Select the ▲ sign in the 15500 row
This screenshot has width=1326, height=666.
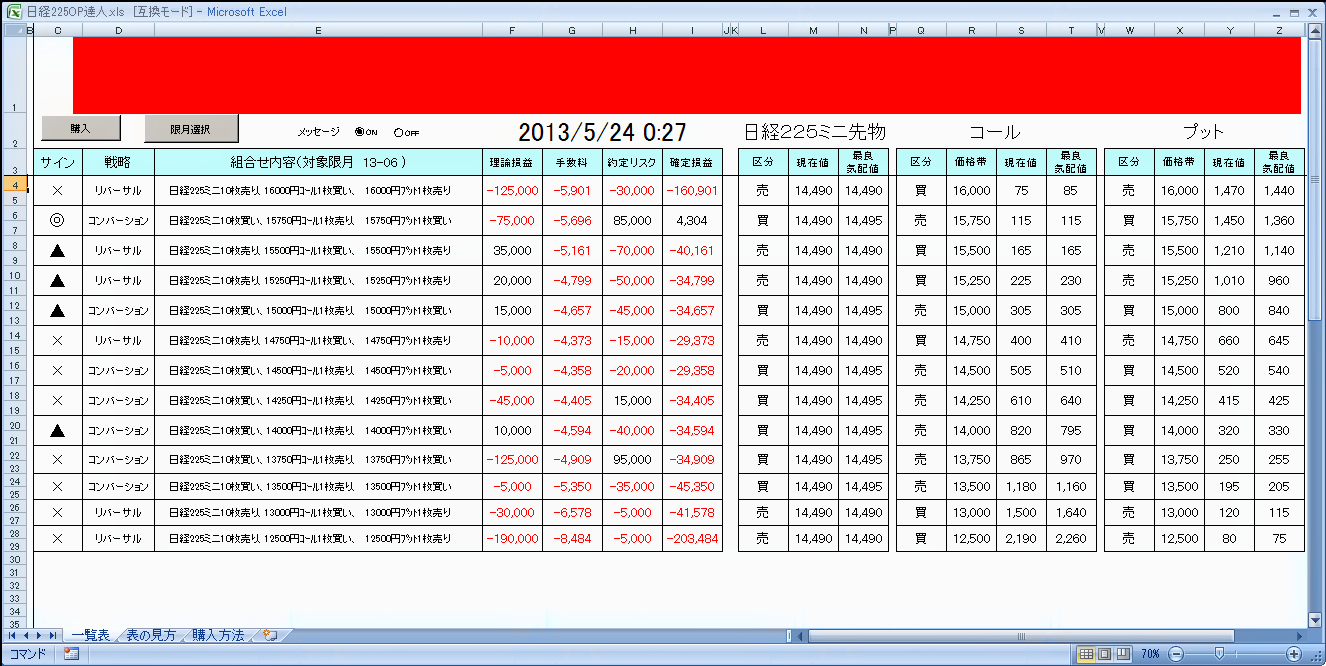coord(57,250)
